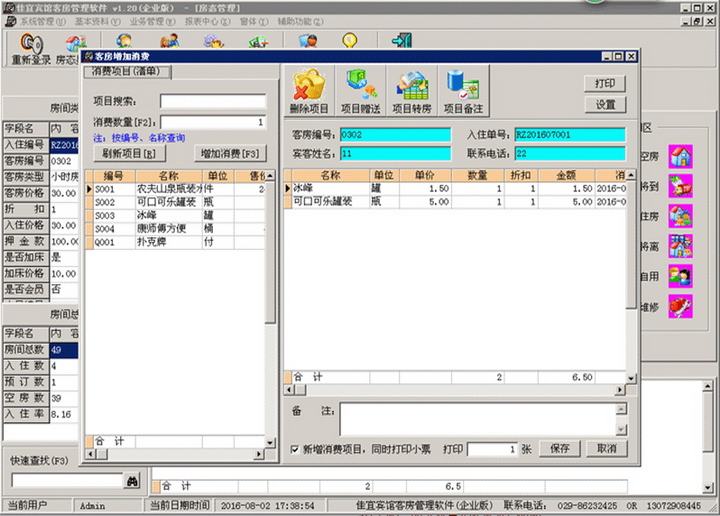The height and width of the screenshot is (516, 720).
Task: Open the 业务管理 menu
Action: pyautogui.click(x=152, y=22)
